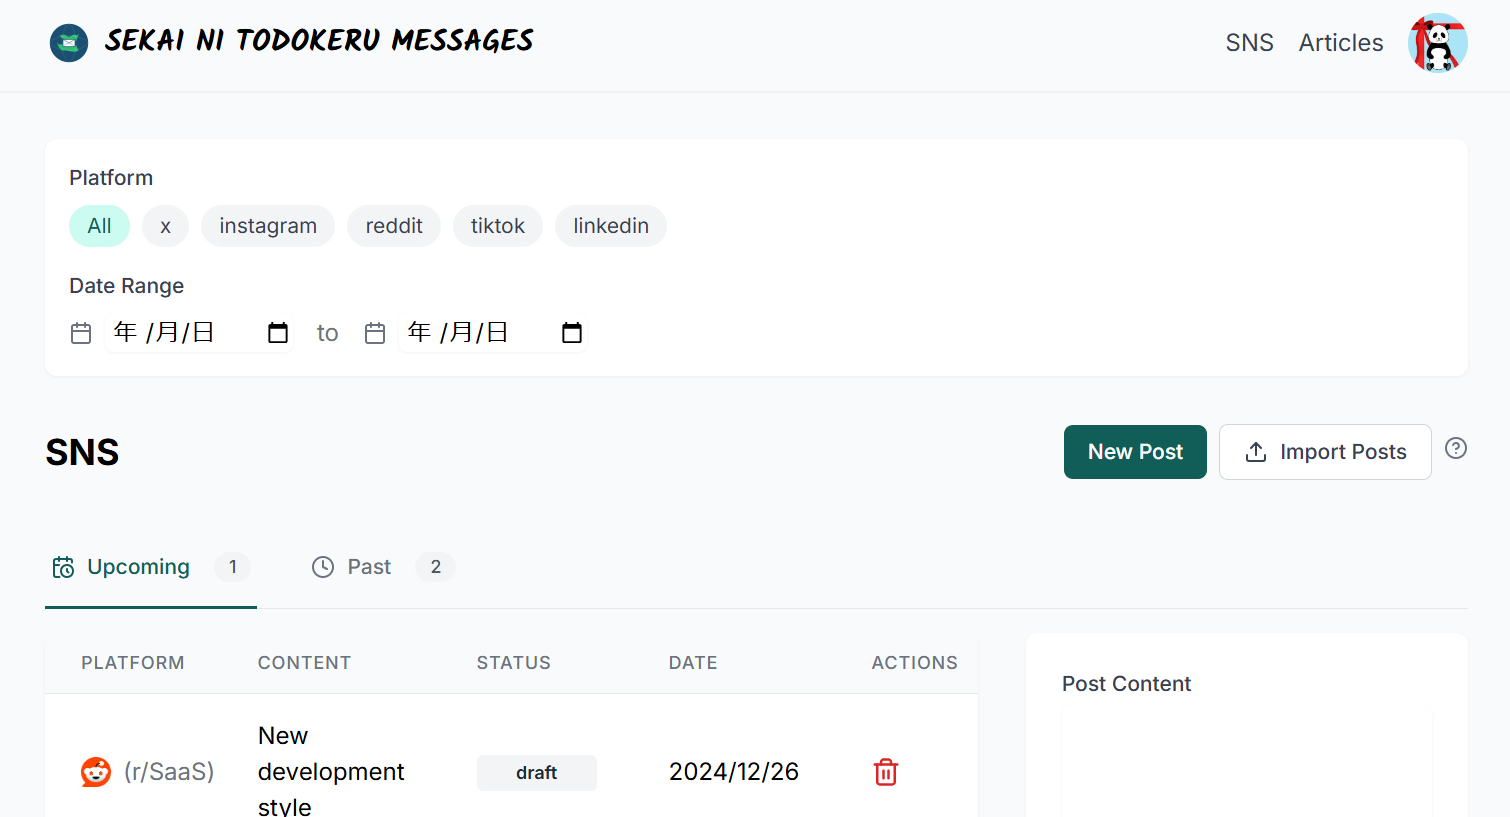Image resolution: width=1510 pixels, height=817 pixels.
Task: Filter posts by All platforms
Action: [99, 226]
